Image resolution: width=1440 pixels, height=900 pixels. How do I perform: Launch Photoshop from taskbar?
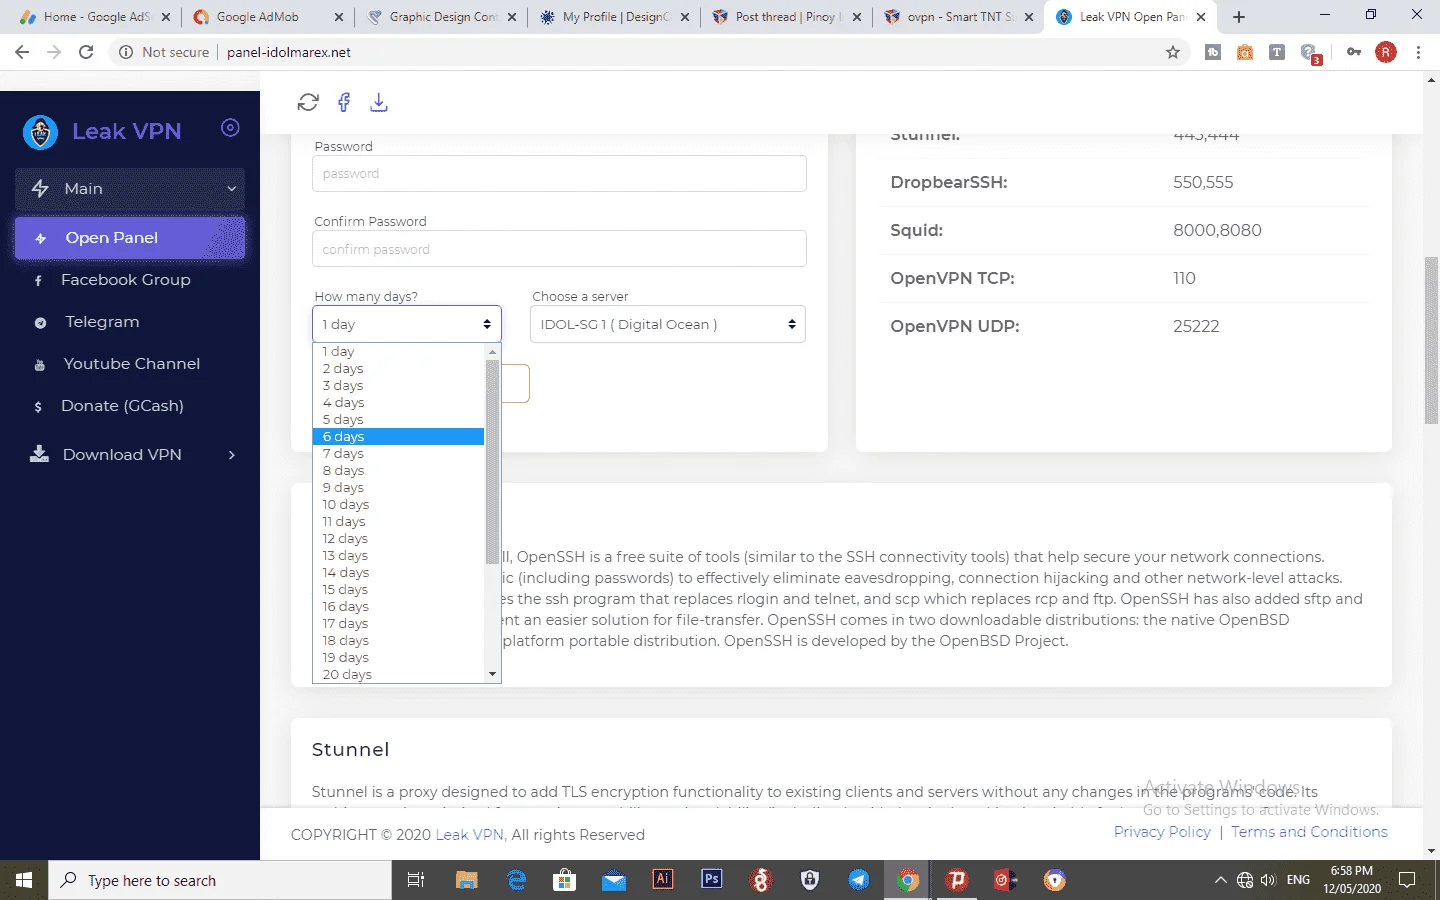[711, 879]
